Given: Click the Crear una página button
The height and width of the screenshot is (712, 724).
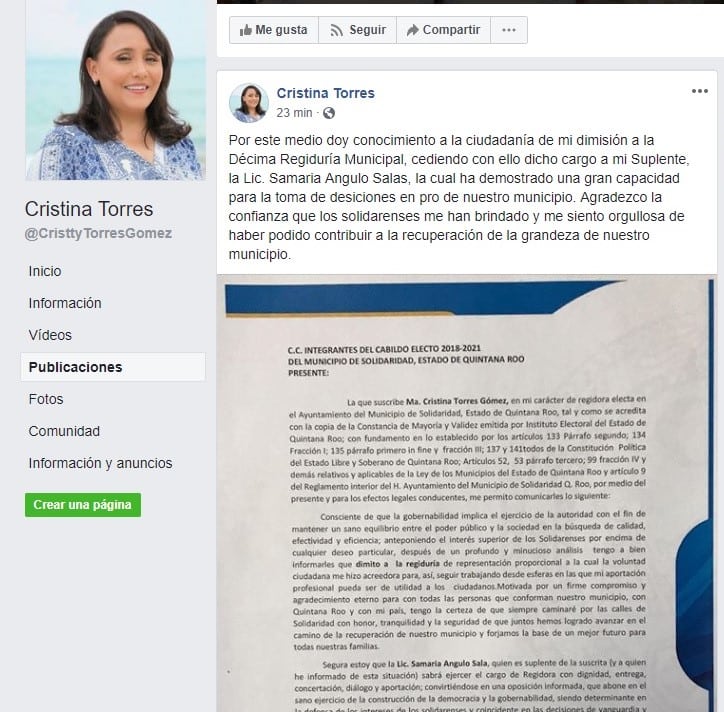Looking at the screenshot, I should [x=83, y=505].
